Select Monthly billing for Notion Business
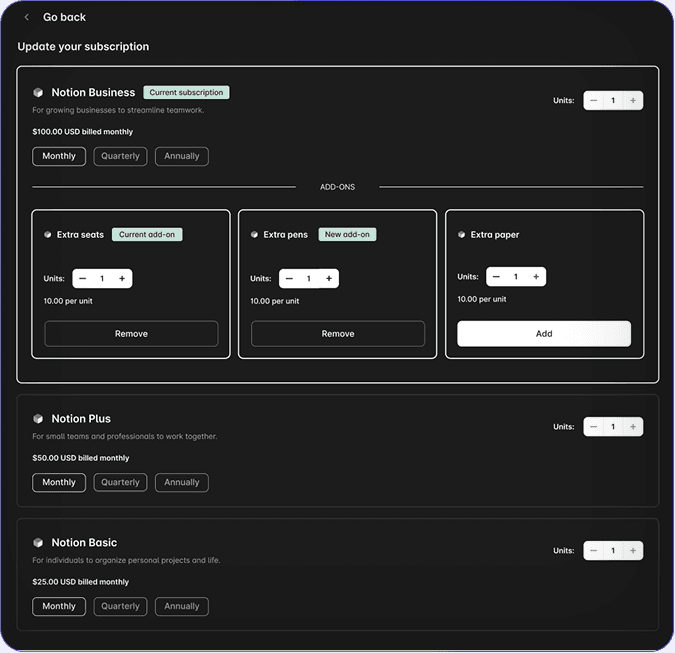Viewport: 675px width, 653px height. (x=59, y=156)
